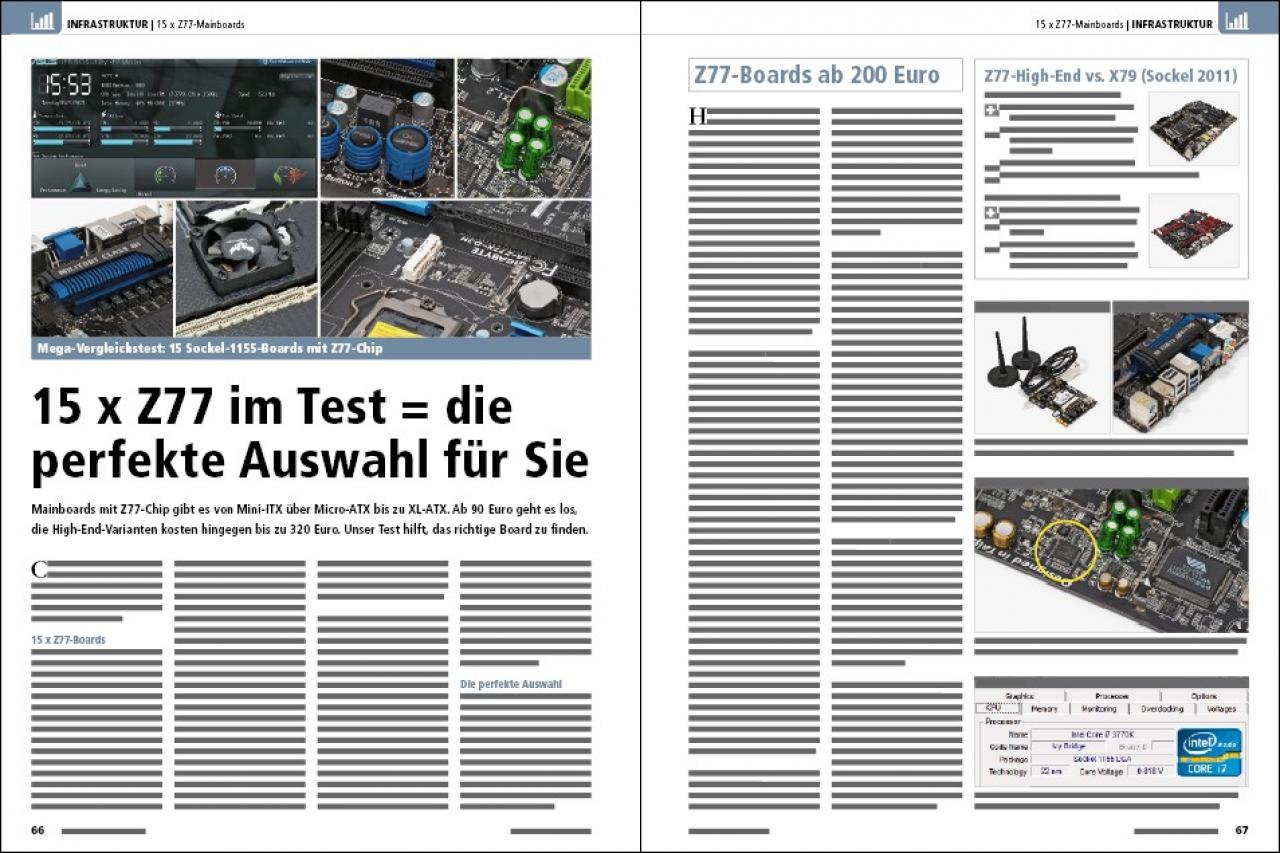Viewport: 1280px width, 853px height.
Task: Click the heading 'Z77-Boards ab 200 Euro'
Action: (817, 75)
